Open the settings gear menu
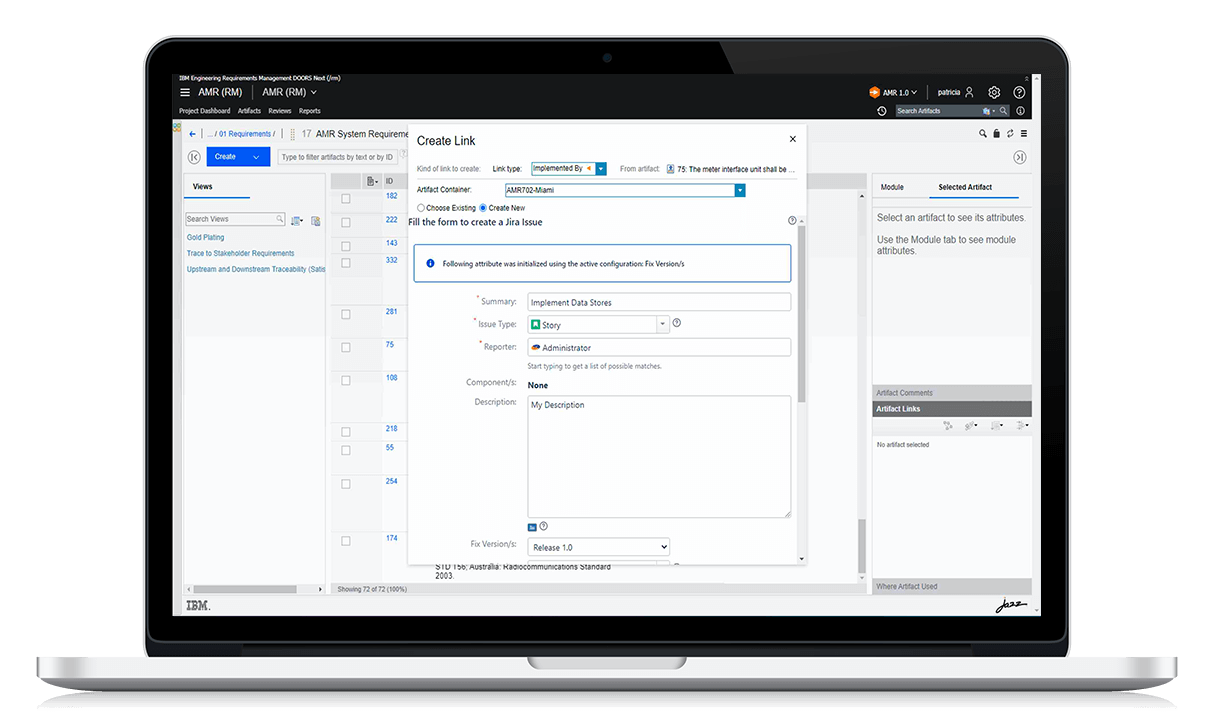The width and height of the screenshot is (1214, 725). (x=994, y=92)
